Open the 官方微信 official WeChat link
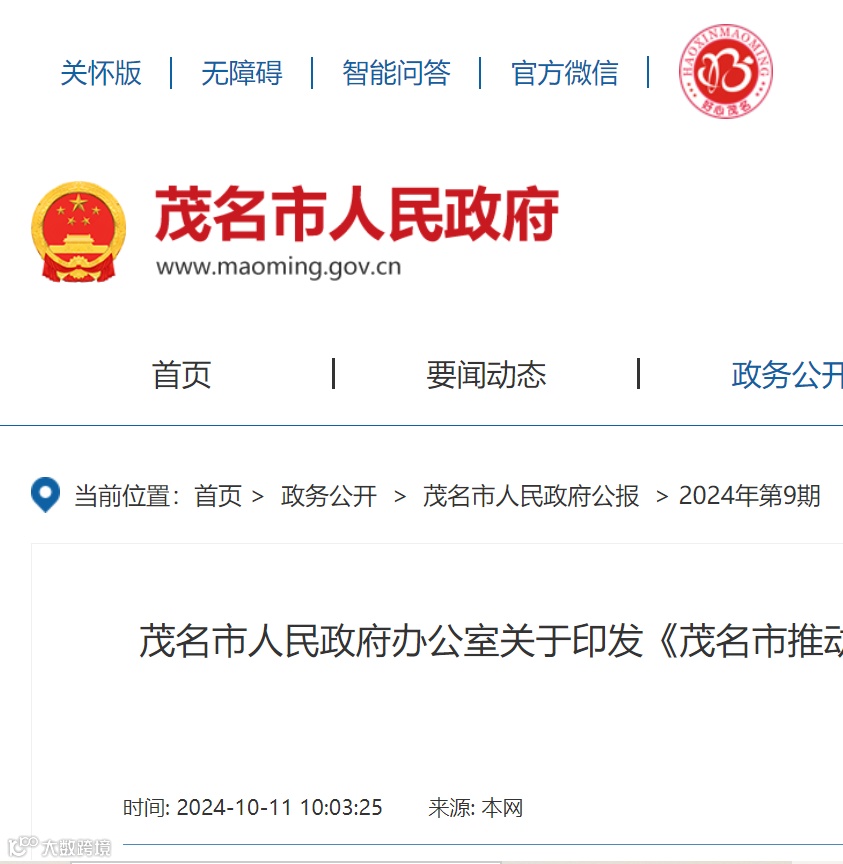843x864 pixels. pyautogui.click(x=565, y=73)
